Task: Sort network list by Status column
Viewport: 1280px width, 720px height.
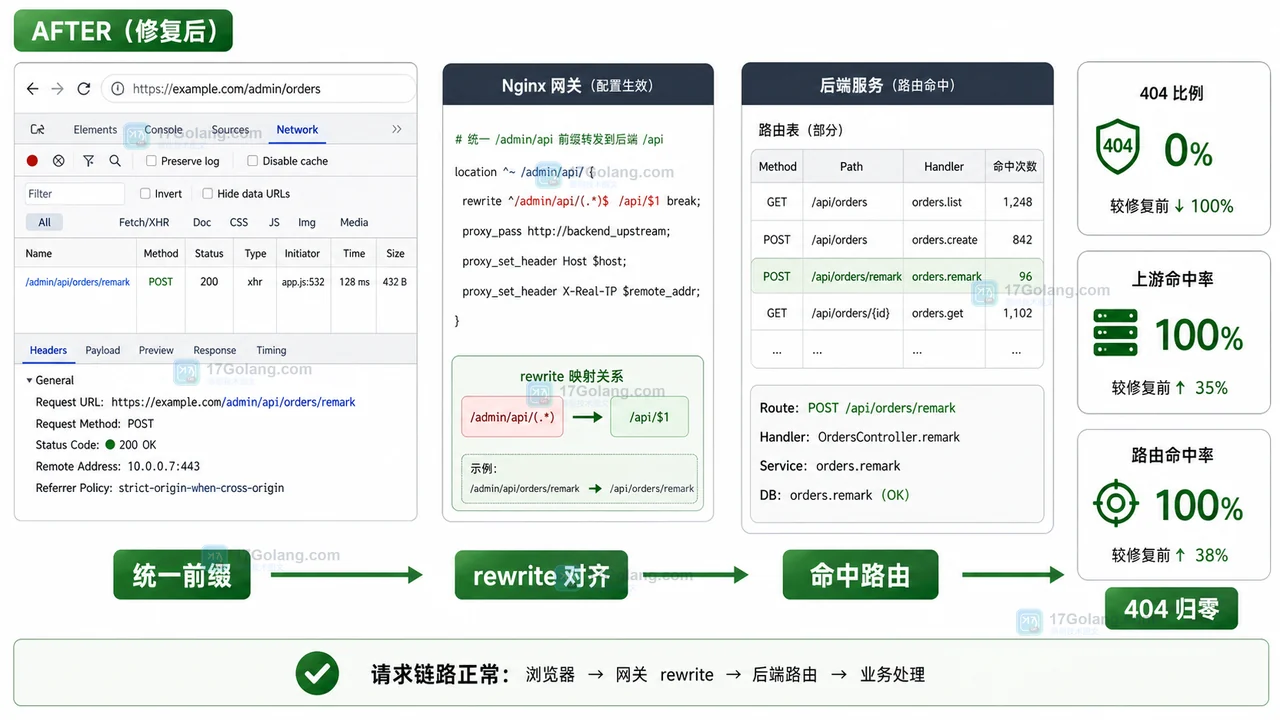Action: tap(209, 254)
